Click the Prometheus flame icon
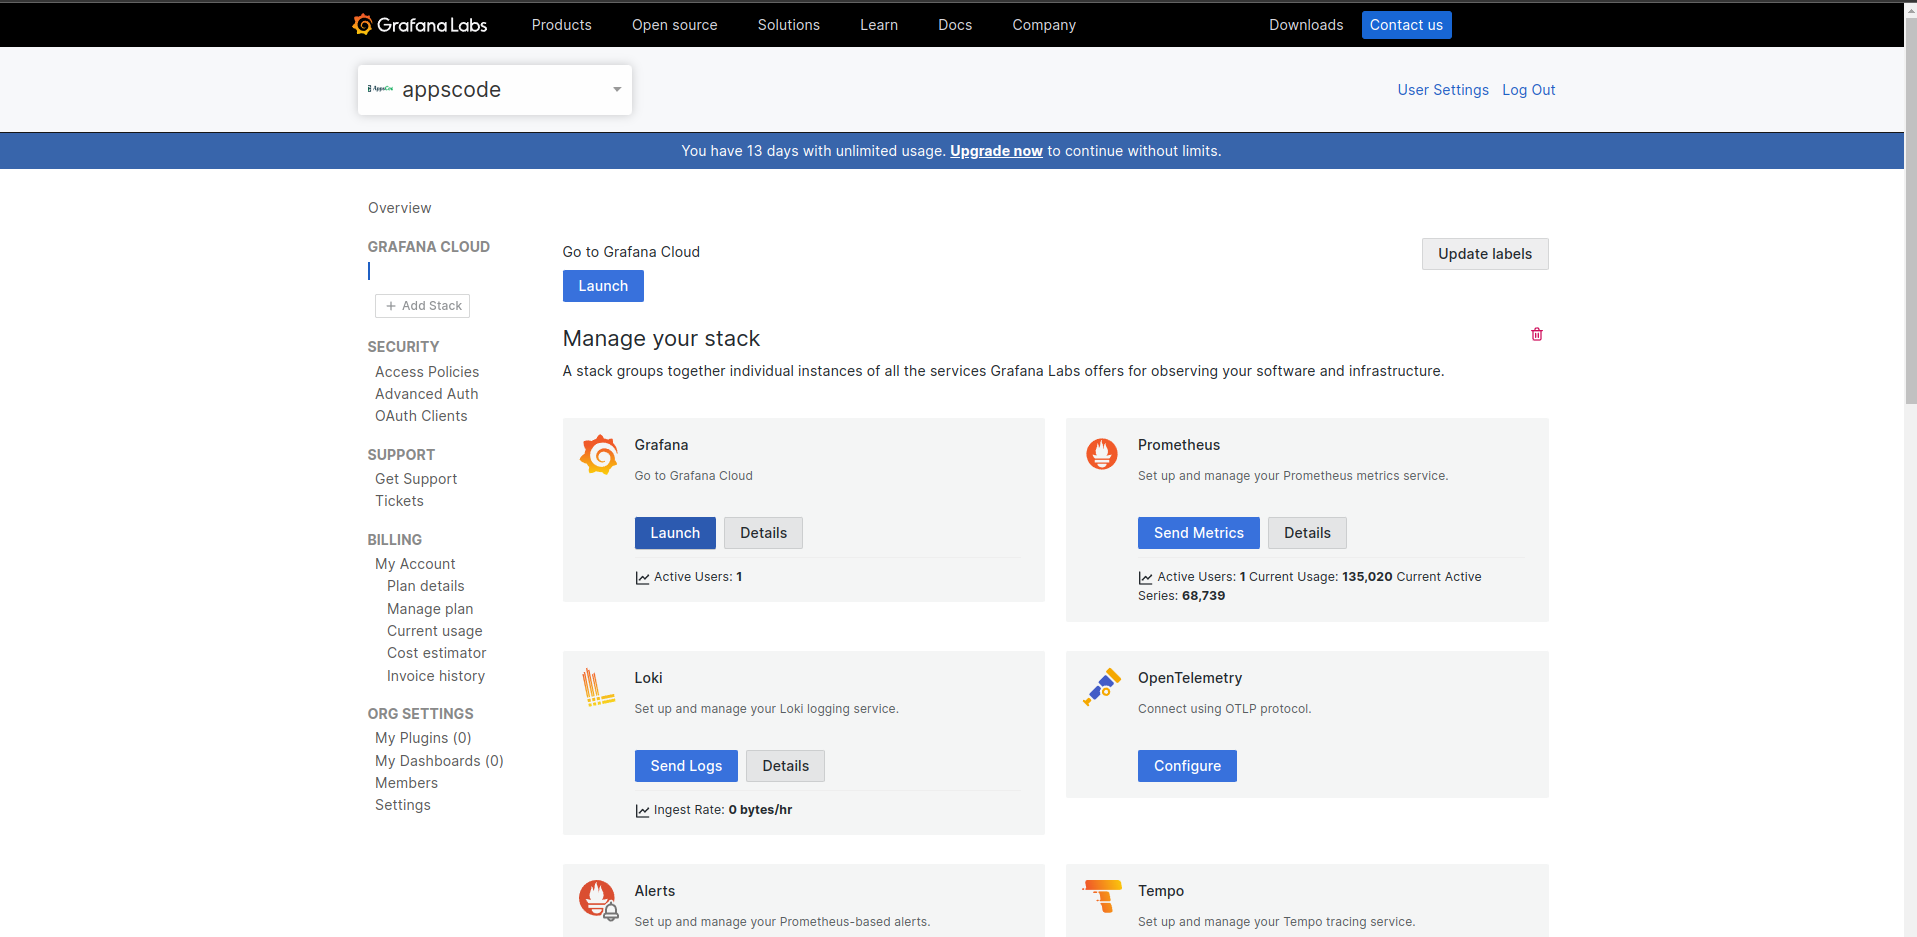1917x937 pixels. pyautogui.click(x=1102, y=454)
